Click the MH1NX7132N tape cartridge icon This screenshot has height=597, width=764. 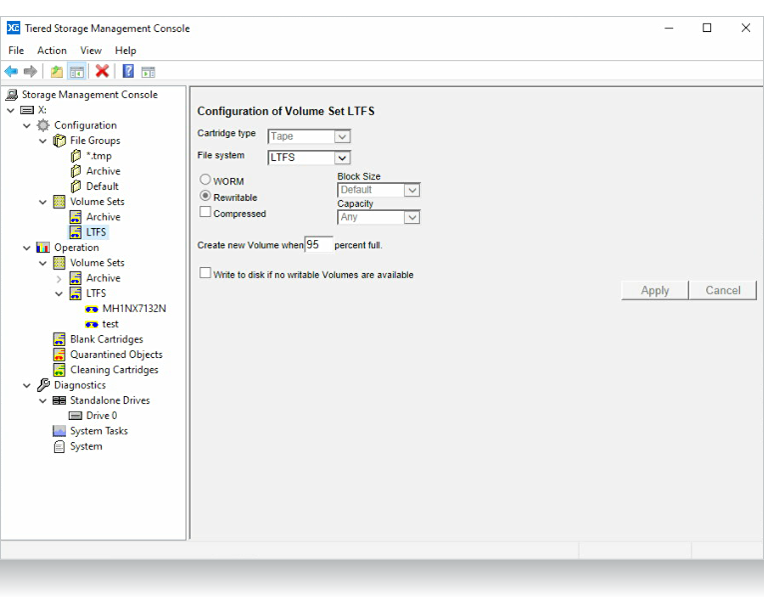coord(92,309)
